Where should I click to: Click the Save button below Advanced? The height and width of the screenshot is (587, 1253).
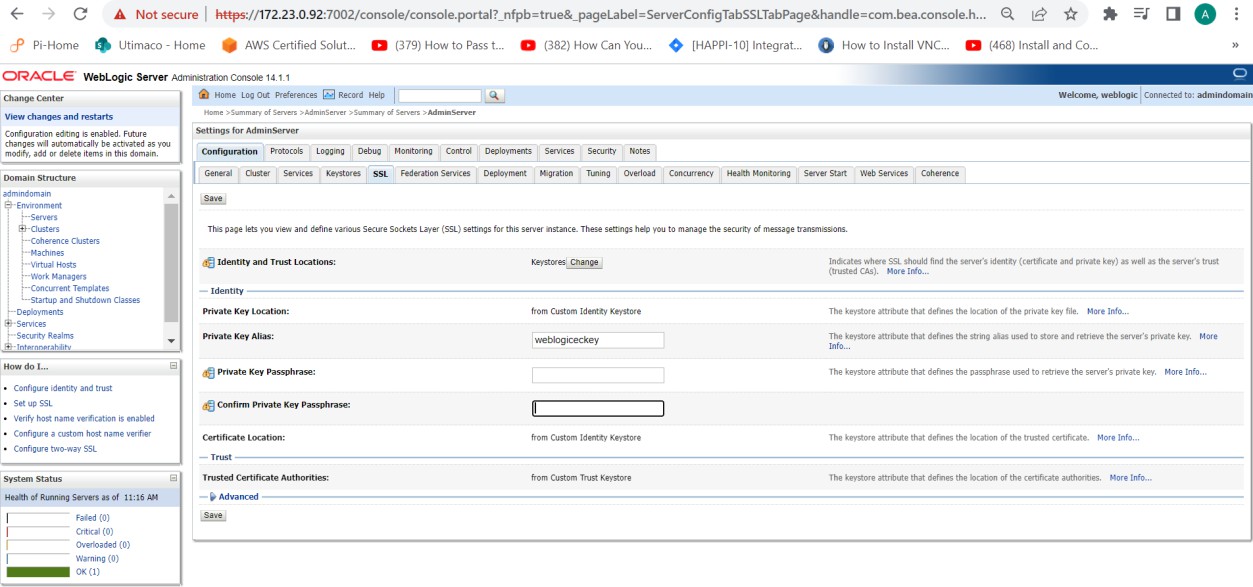[x=213, y=515]
